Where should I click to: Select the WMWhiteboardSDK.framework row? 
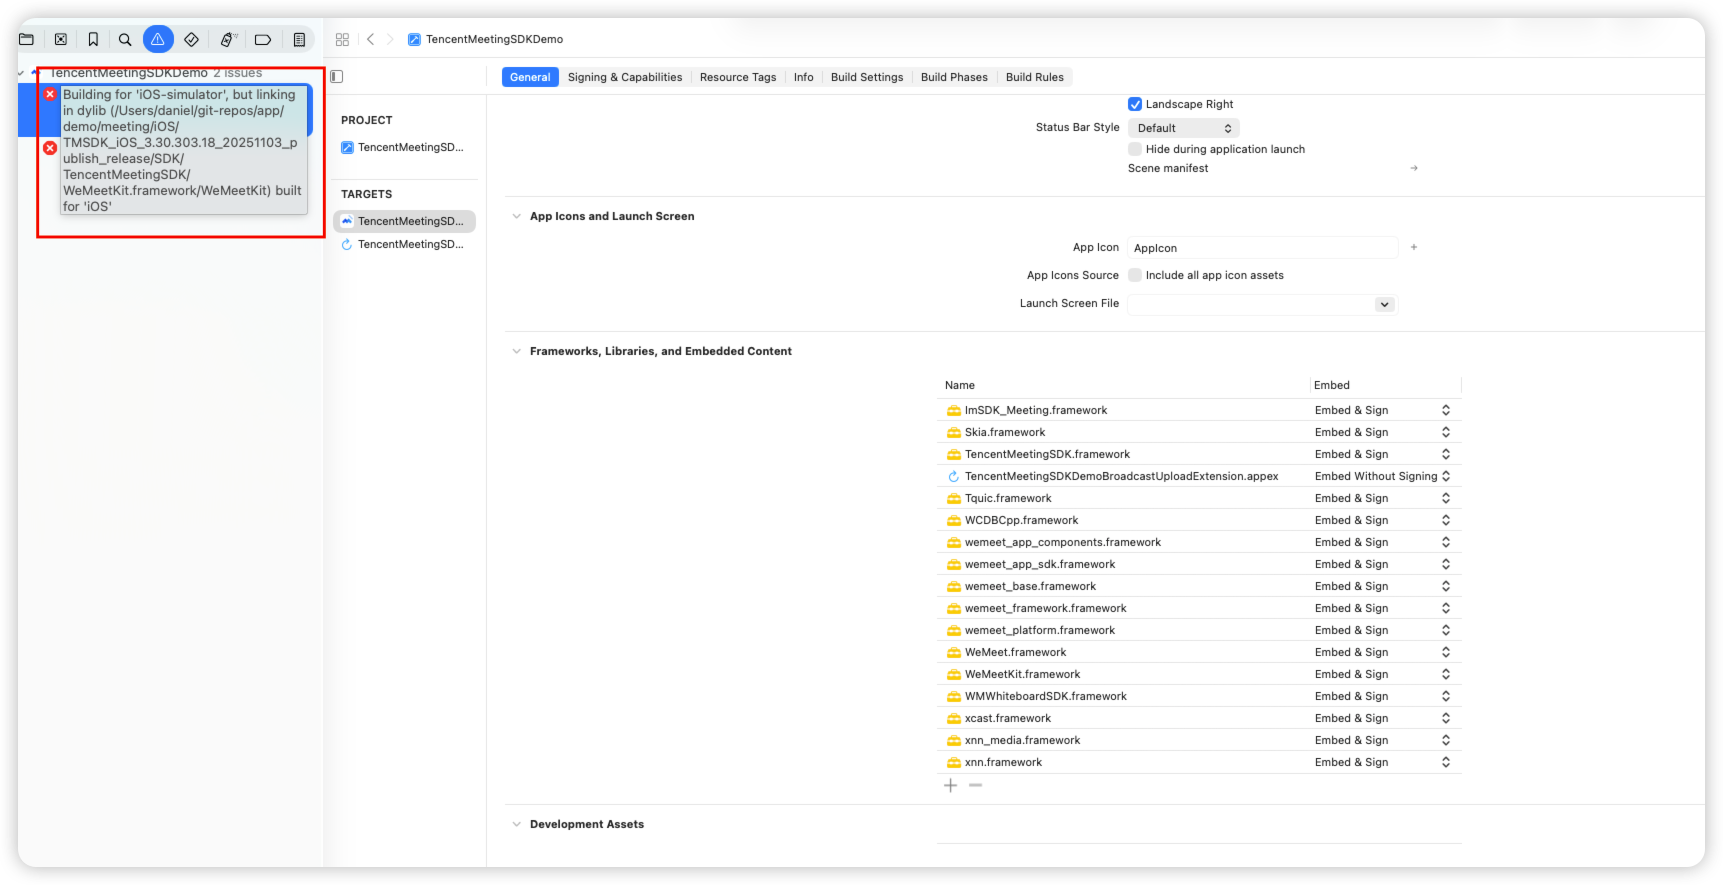coord(1199,696)
